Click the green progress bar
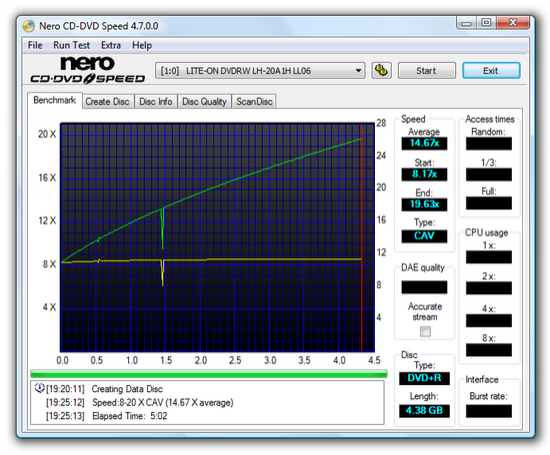The image size is (550, 455). pos(209,374)
